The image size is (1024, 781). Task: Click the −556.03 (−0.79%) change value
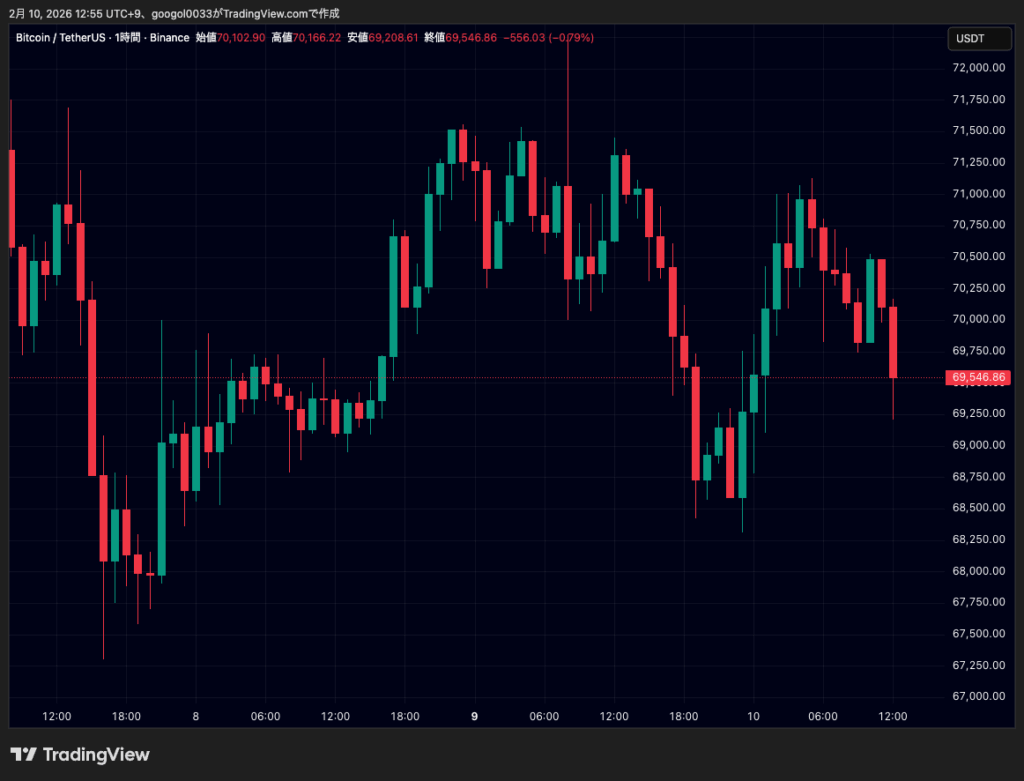click(549, 37)
